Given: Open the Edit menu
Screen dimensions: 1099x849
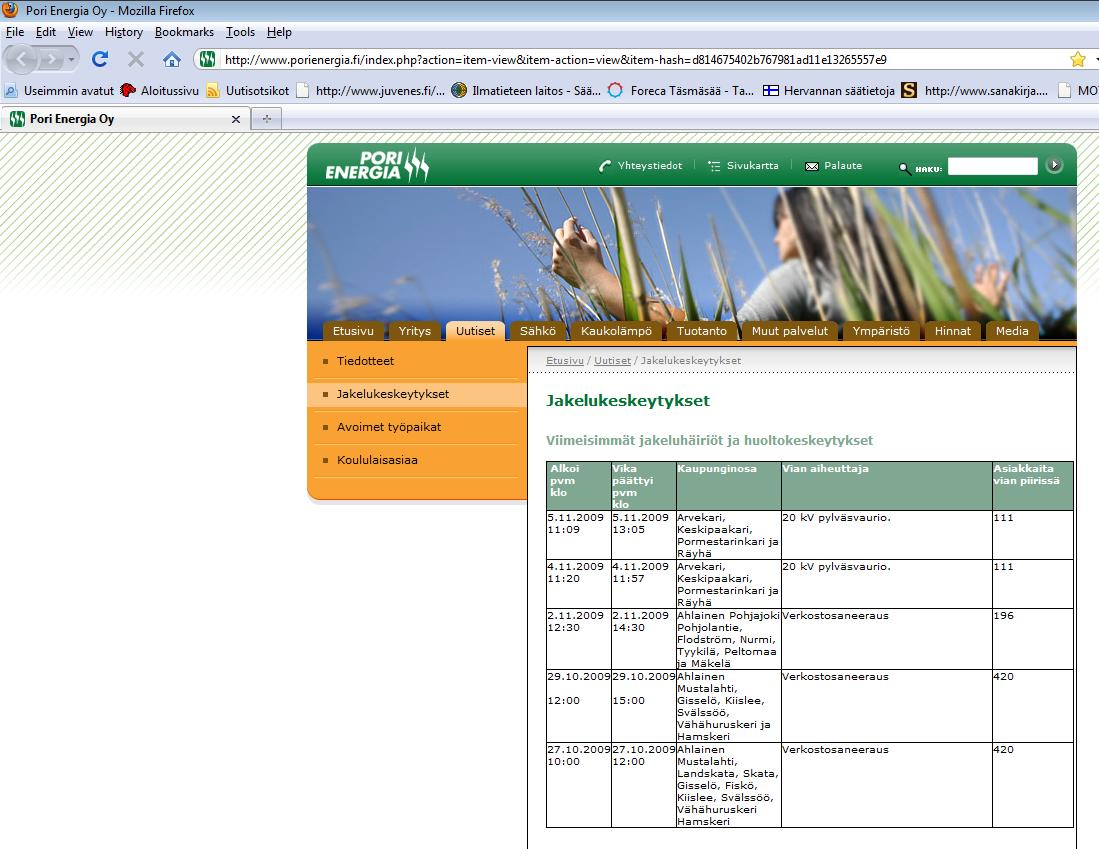Looking at the screenshot, I should [x=46, y=32].
